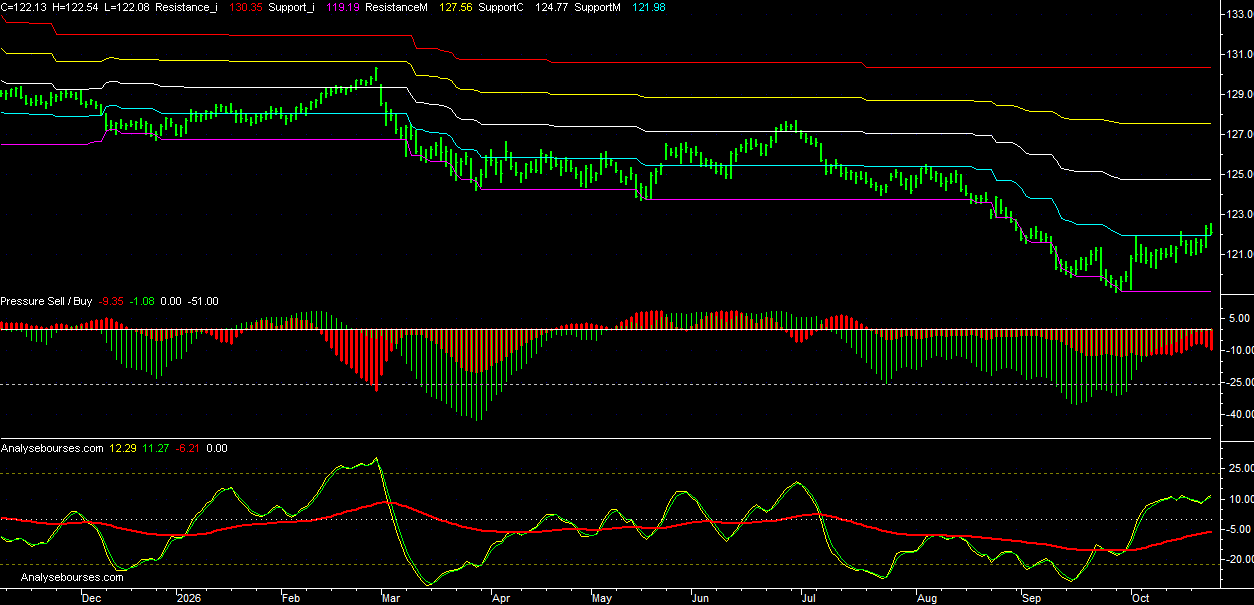This screenshot has height=605, width=1254.
Task: Click '0.00' in the Pressure Sell / Buy row
Action: (x=170, y=301)
